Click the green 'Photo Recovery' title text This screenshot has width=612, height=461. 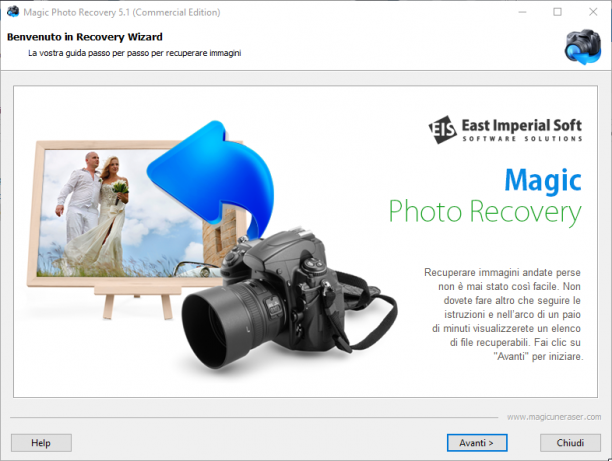click(x=485, y=212)
